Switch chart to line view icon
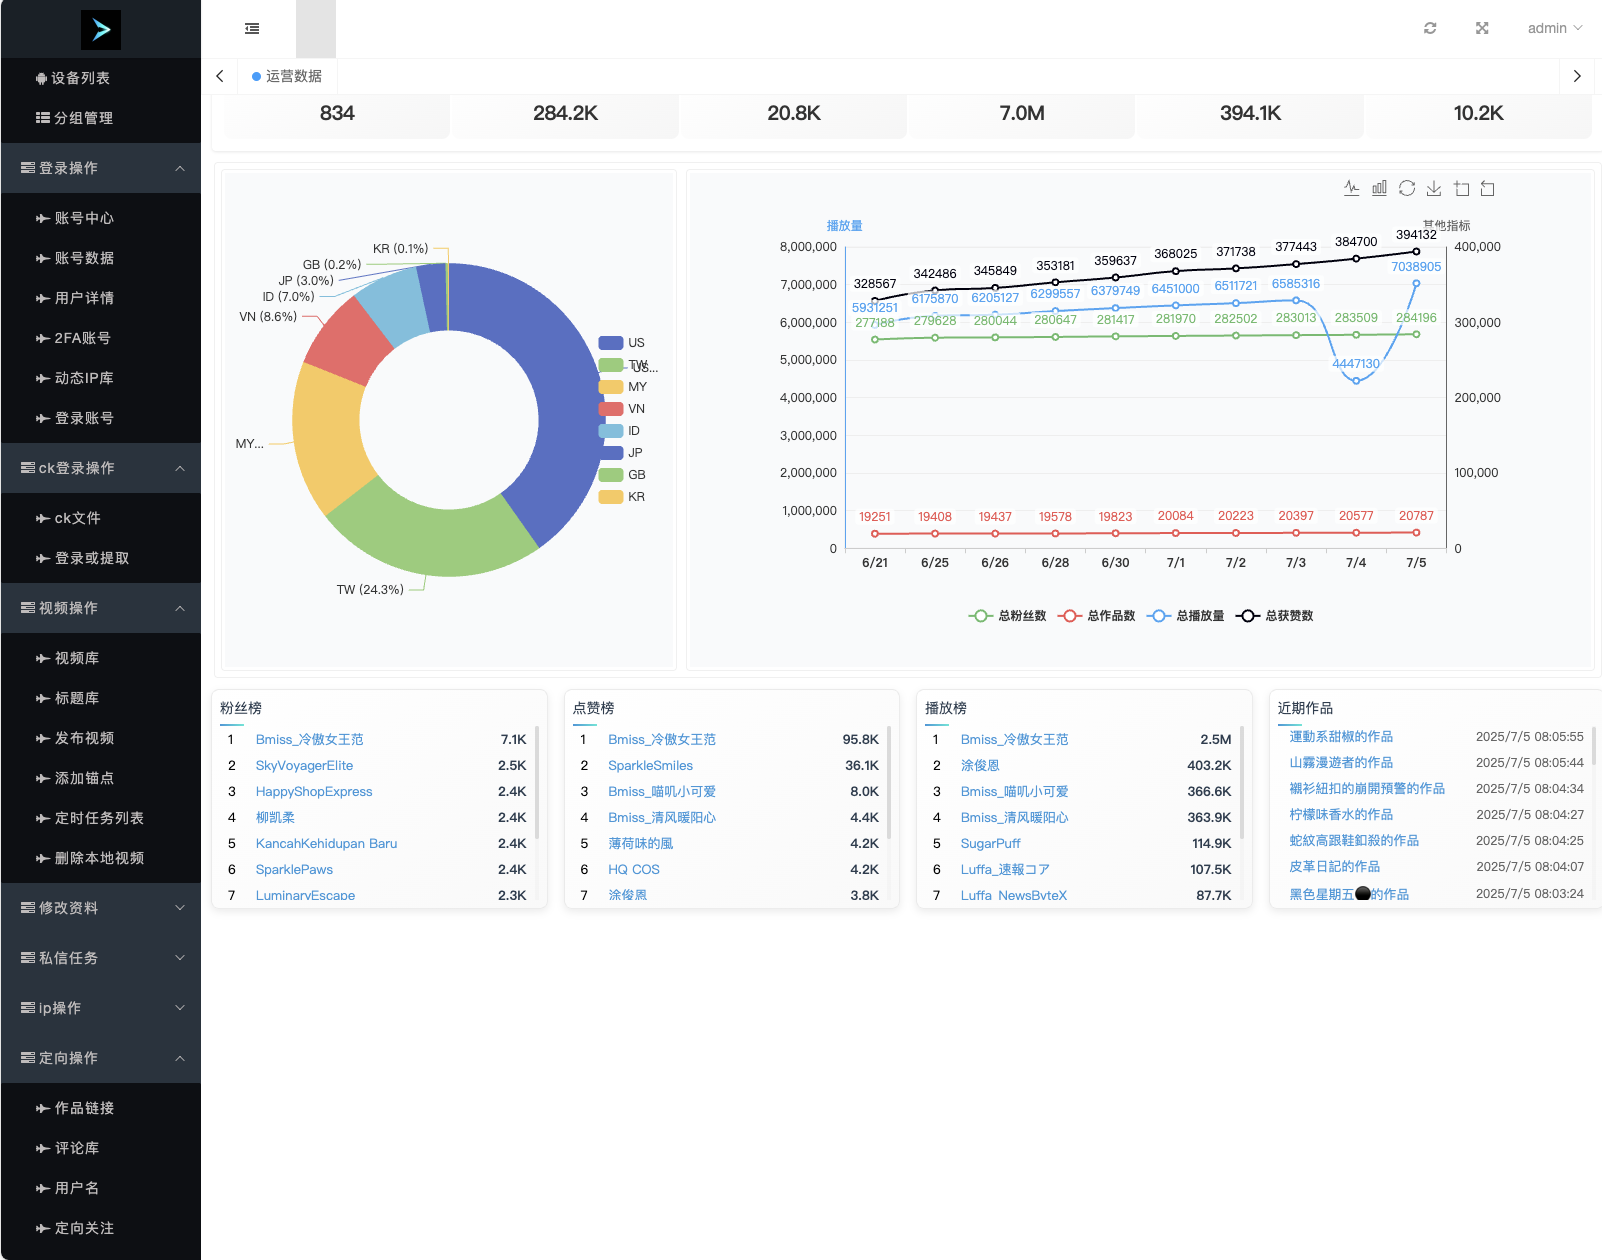The height and width of the screenshot is (1260, 1602). [x=1352, y=188]
